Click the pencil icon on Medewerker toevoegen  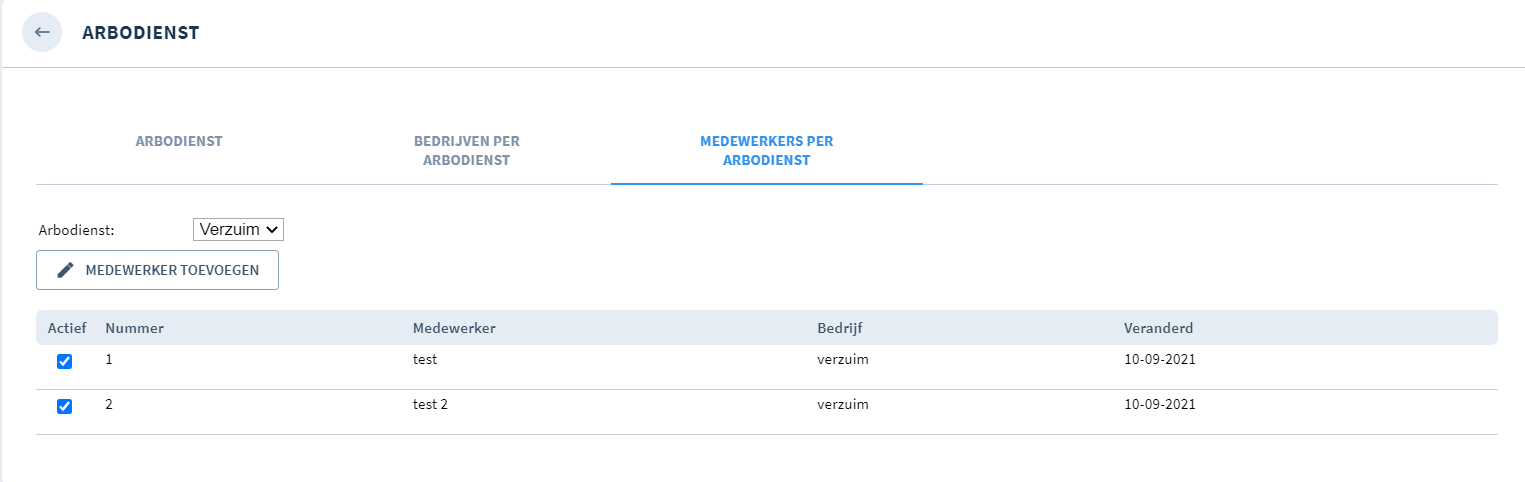point(66,270)
